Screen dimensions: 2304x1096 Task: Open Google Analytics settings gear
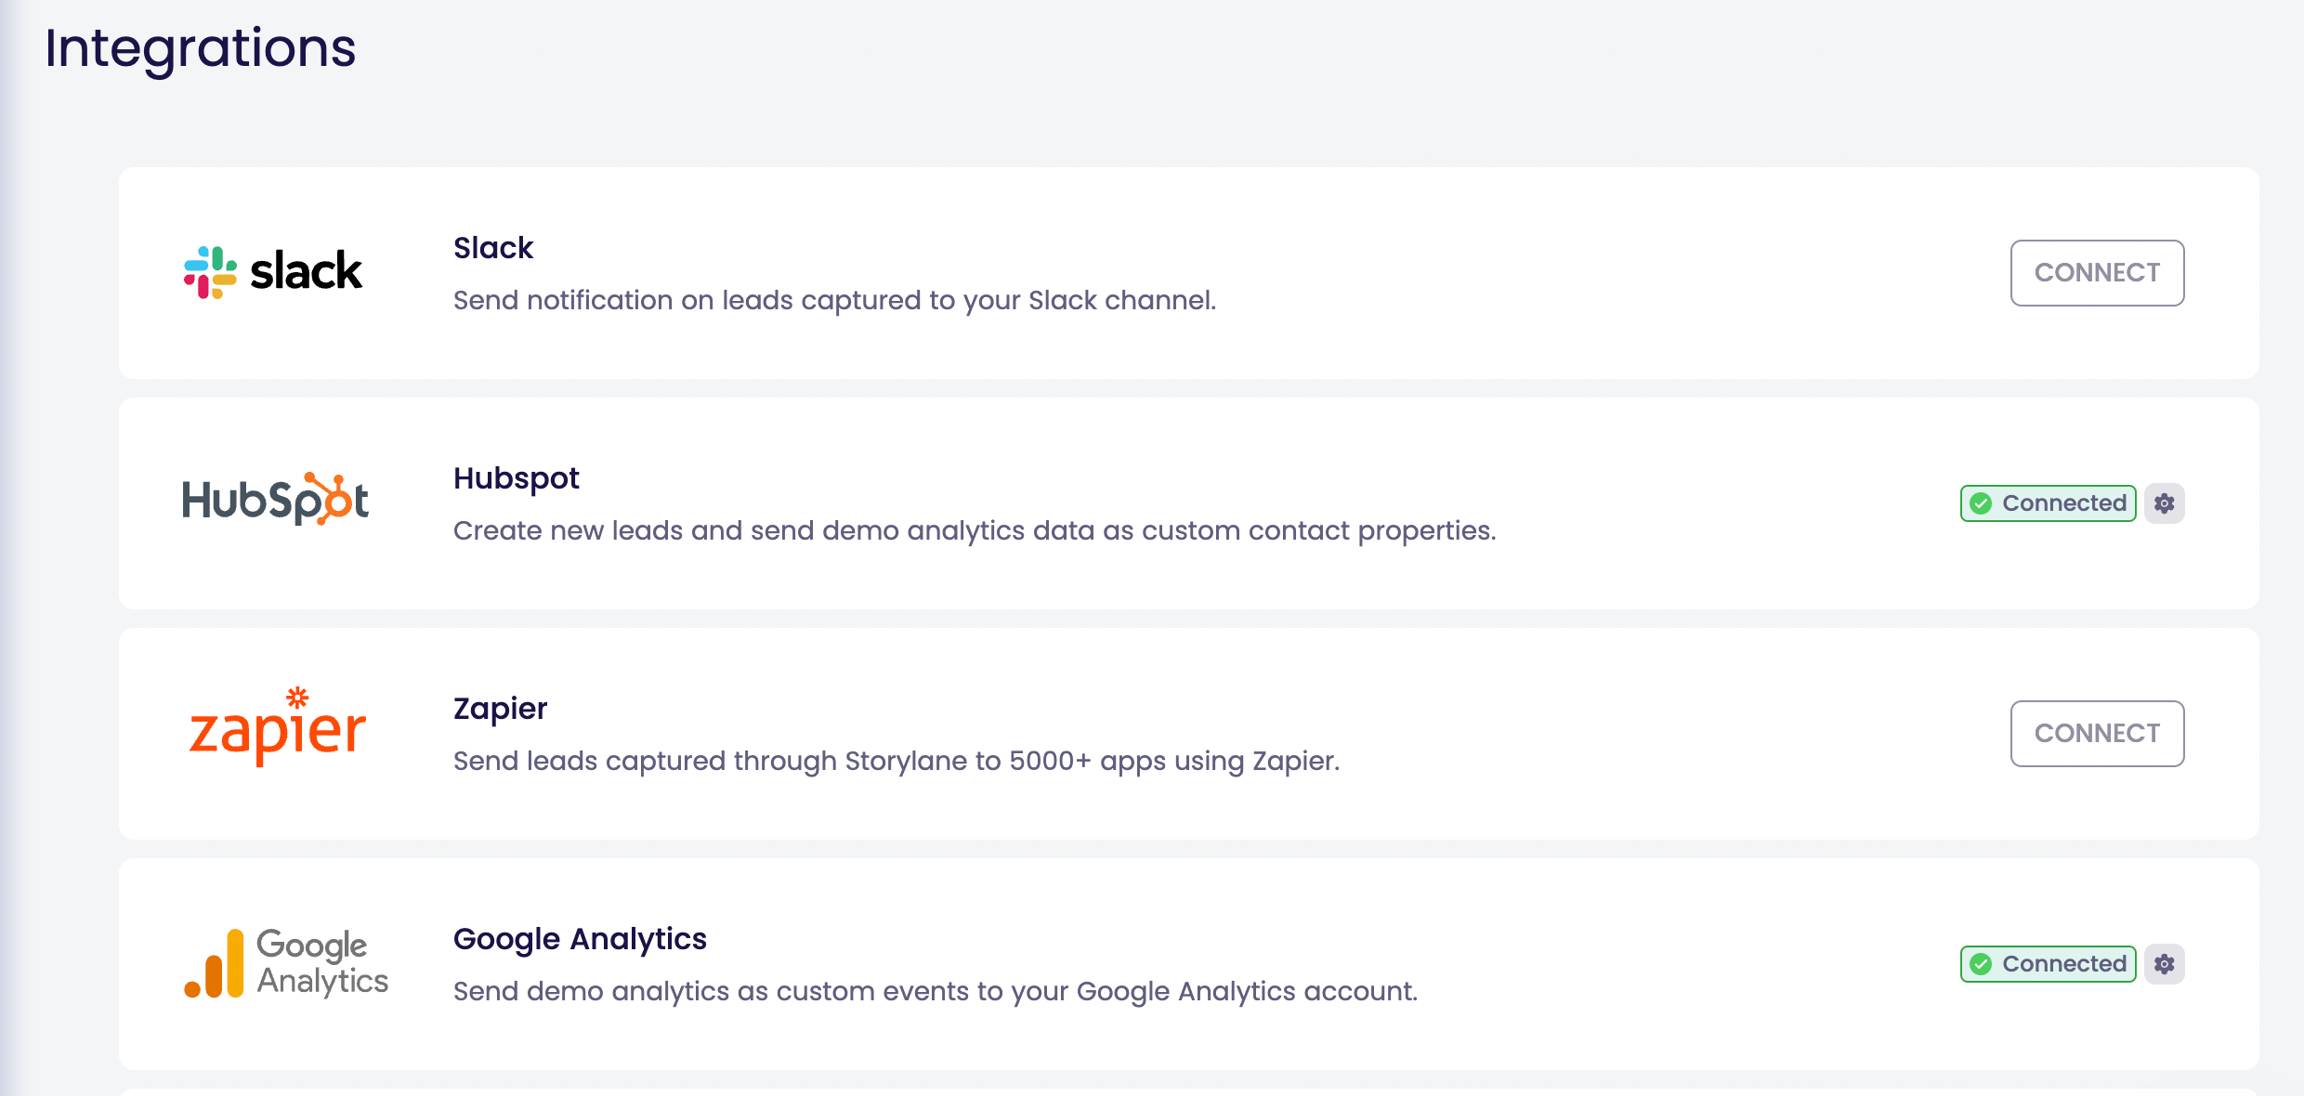pyautogui.click(x=2164, y=964)
